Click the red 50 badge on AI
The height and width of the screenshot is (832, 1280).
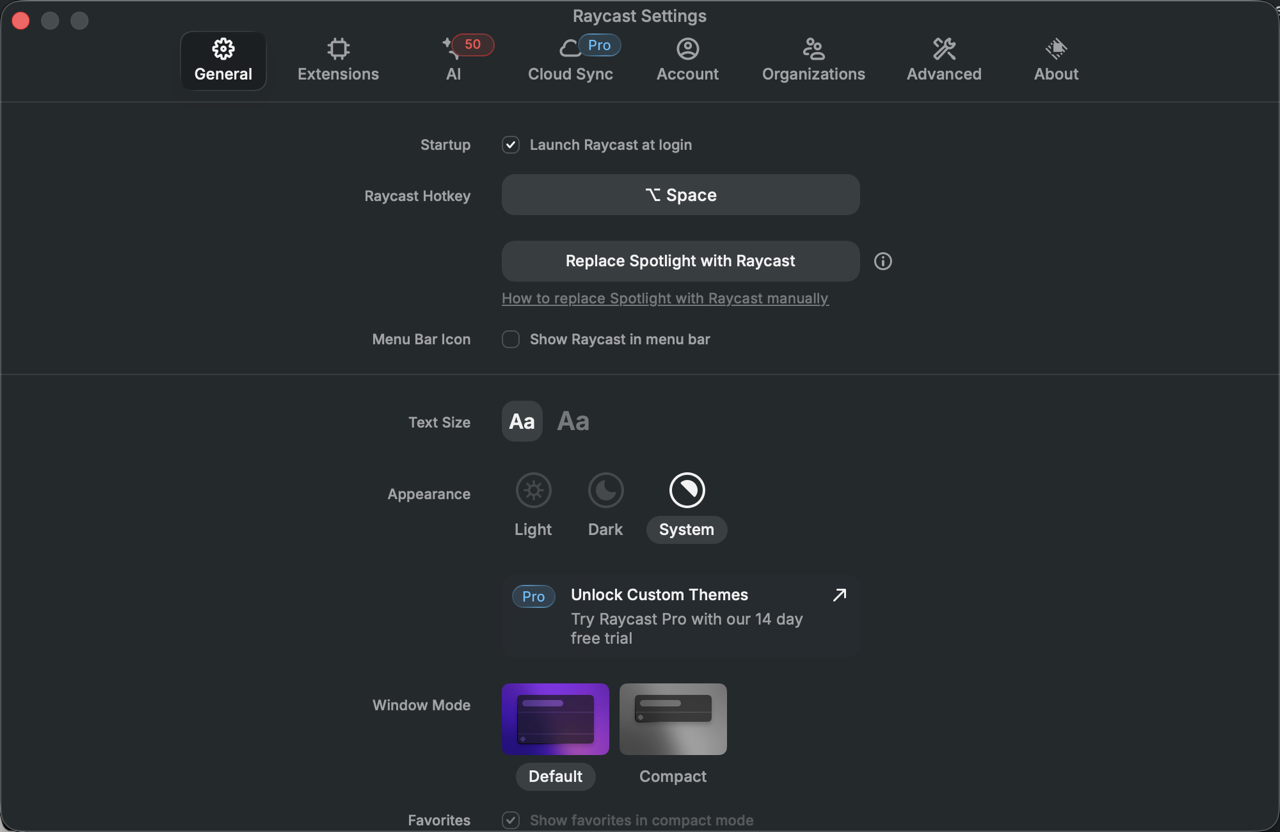point(473,44)
